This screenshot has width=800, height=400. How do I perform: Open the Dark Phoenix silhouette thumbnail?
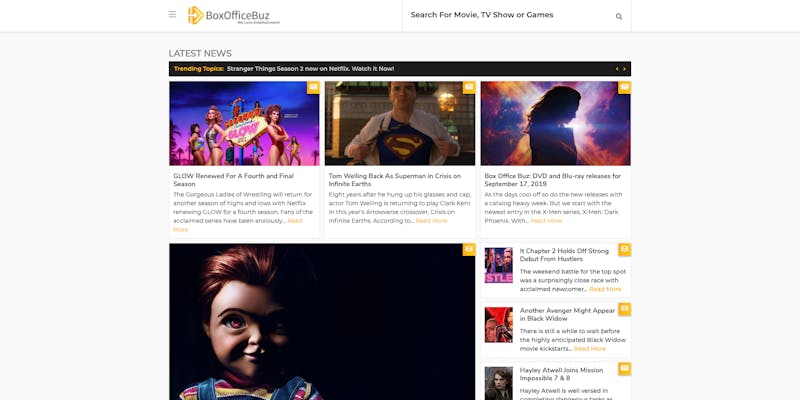556,123
